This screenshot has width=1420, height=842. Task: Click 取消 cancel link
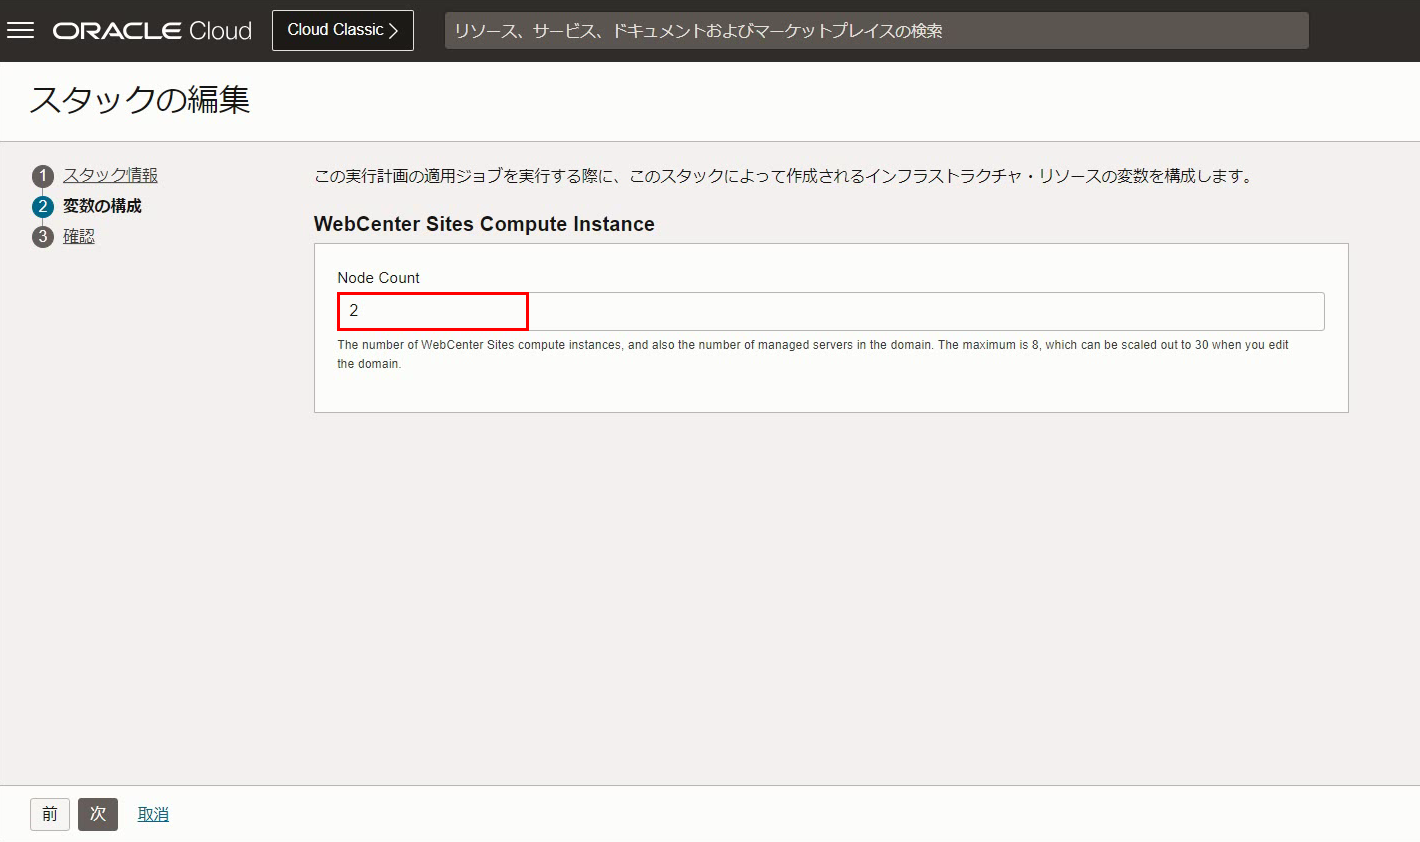pos(153,815)
